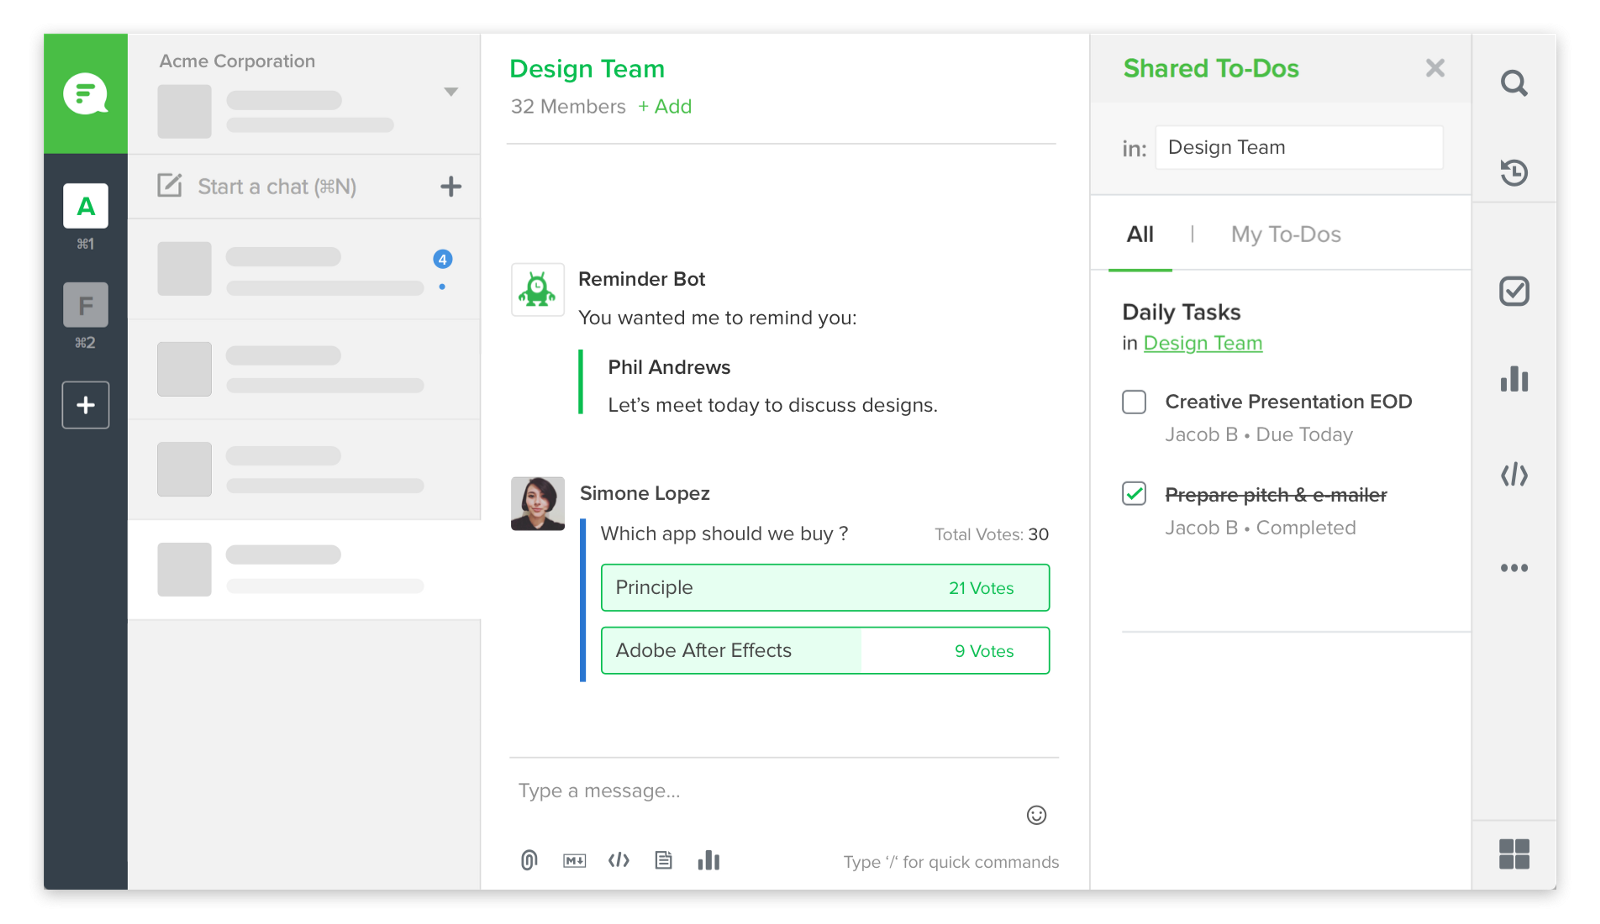Click Daily Tasks list heading
This screenshot has height=924, width=1600.
pyautogui.click(x=1181, y=312)
